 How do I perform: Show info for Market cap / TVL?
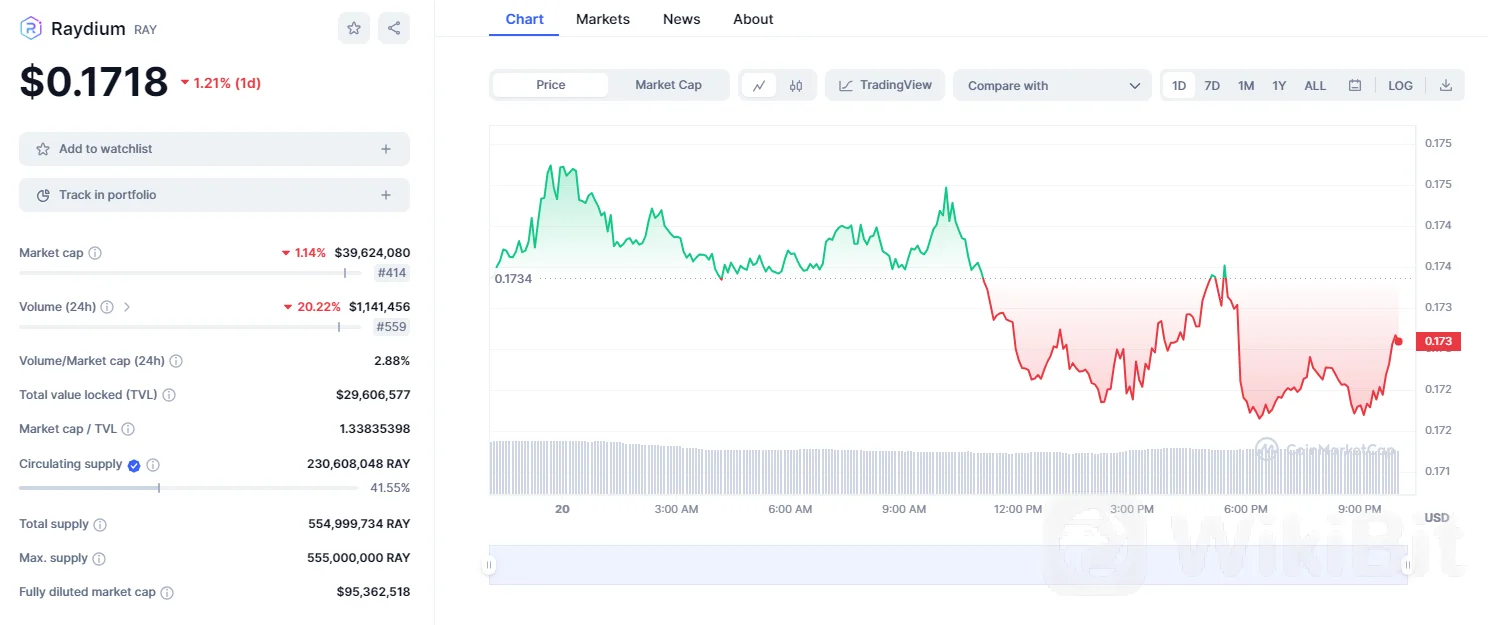pos(128,429)
